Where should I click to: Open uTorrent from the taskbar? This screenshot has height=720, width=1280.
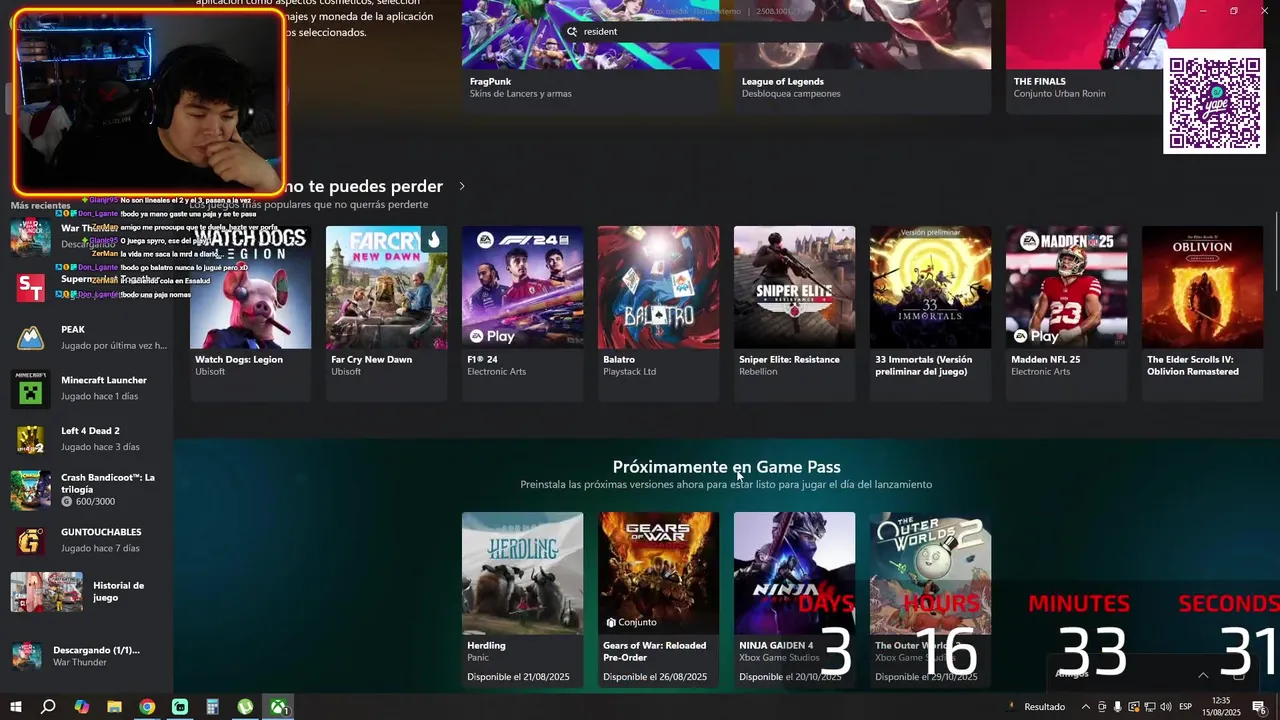(245, 707)
